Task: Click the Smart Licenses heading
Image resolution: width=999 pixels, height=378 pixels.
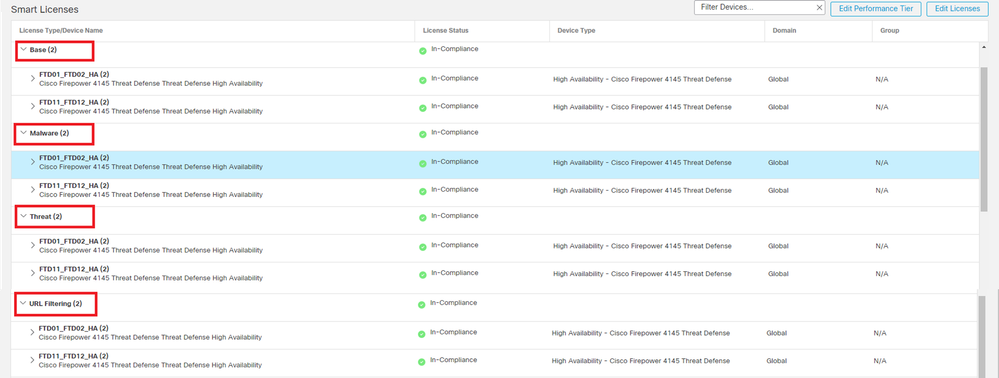Action: pyautogui.click(x=45, y=10)
